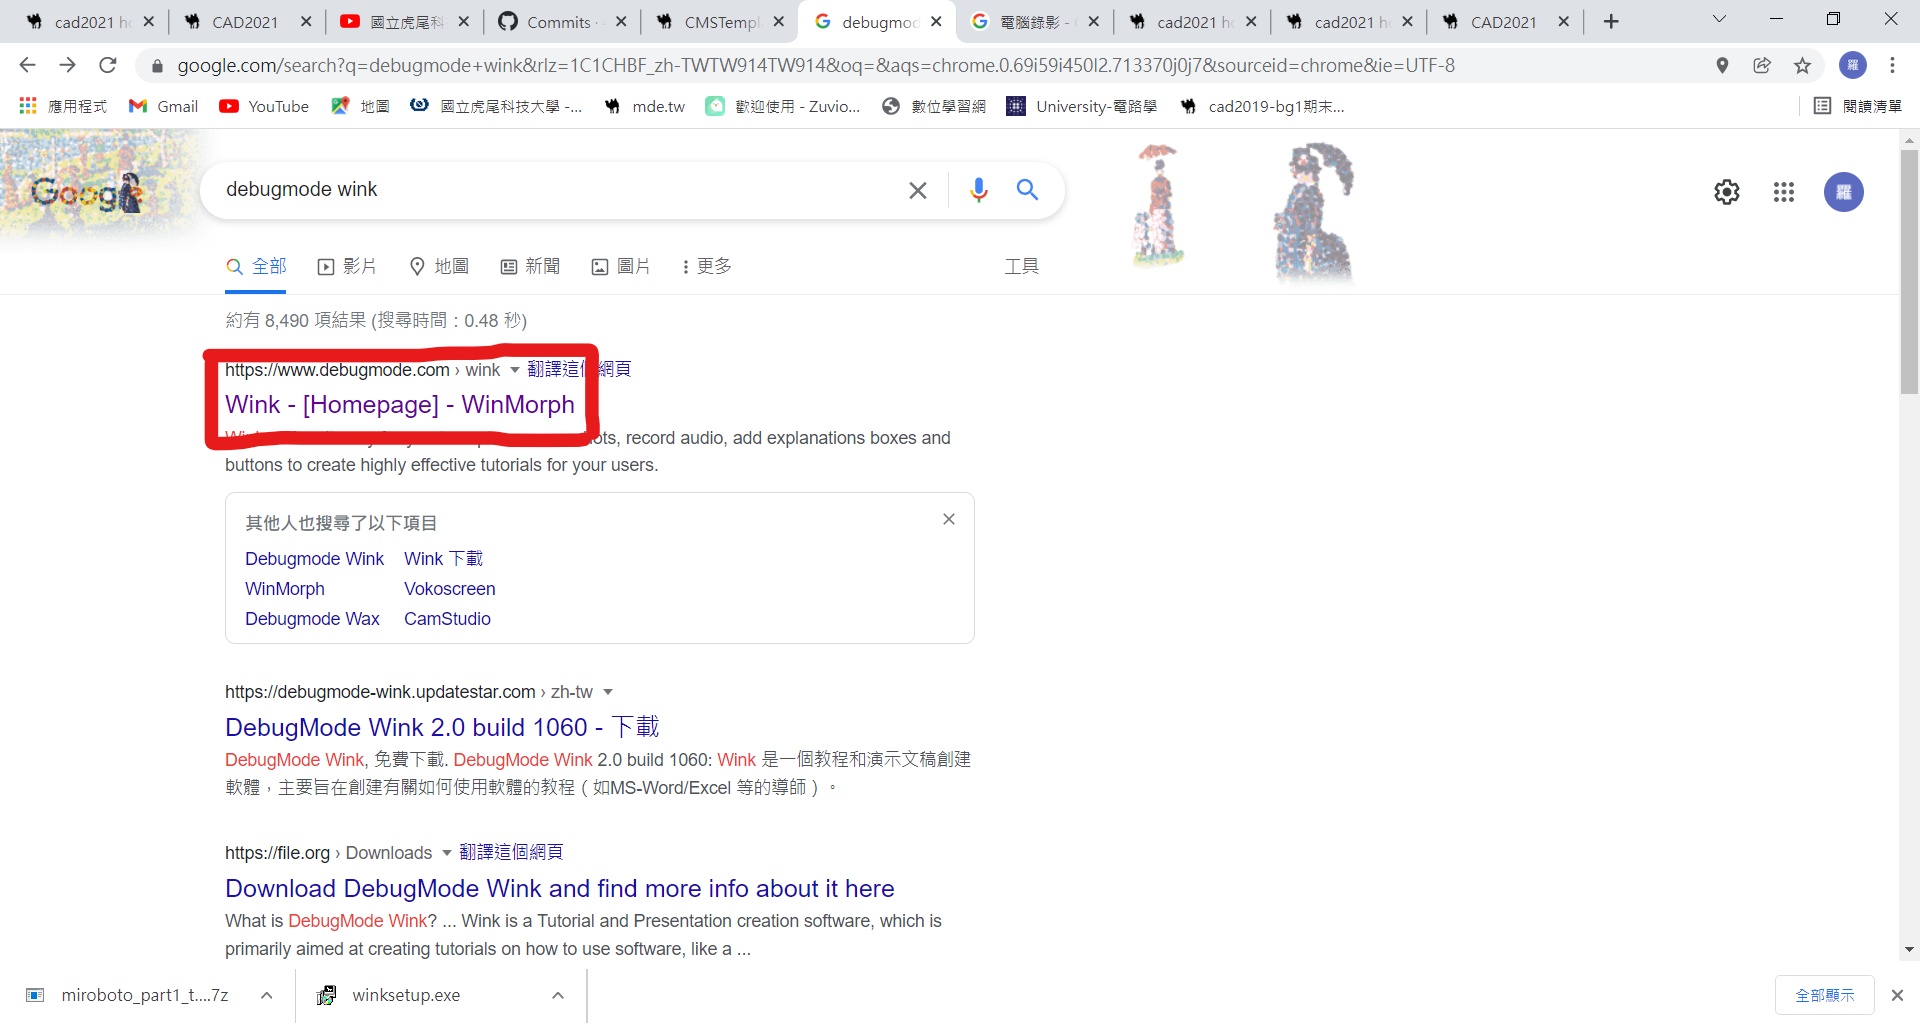Switch to the 地圖 maps tab

439,267
